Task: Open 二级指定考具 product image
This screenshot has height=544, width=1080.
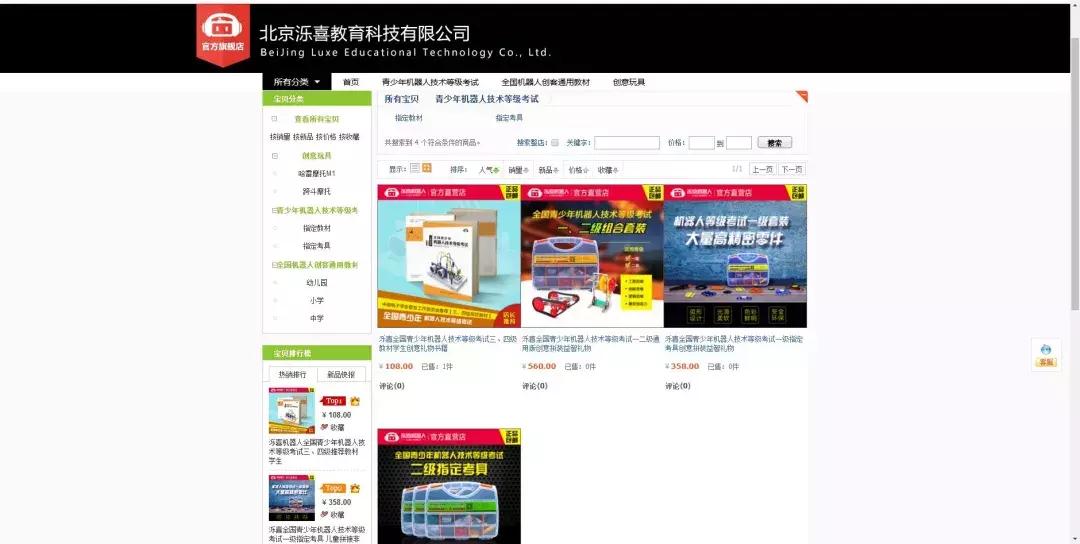Action: [449, 486]
